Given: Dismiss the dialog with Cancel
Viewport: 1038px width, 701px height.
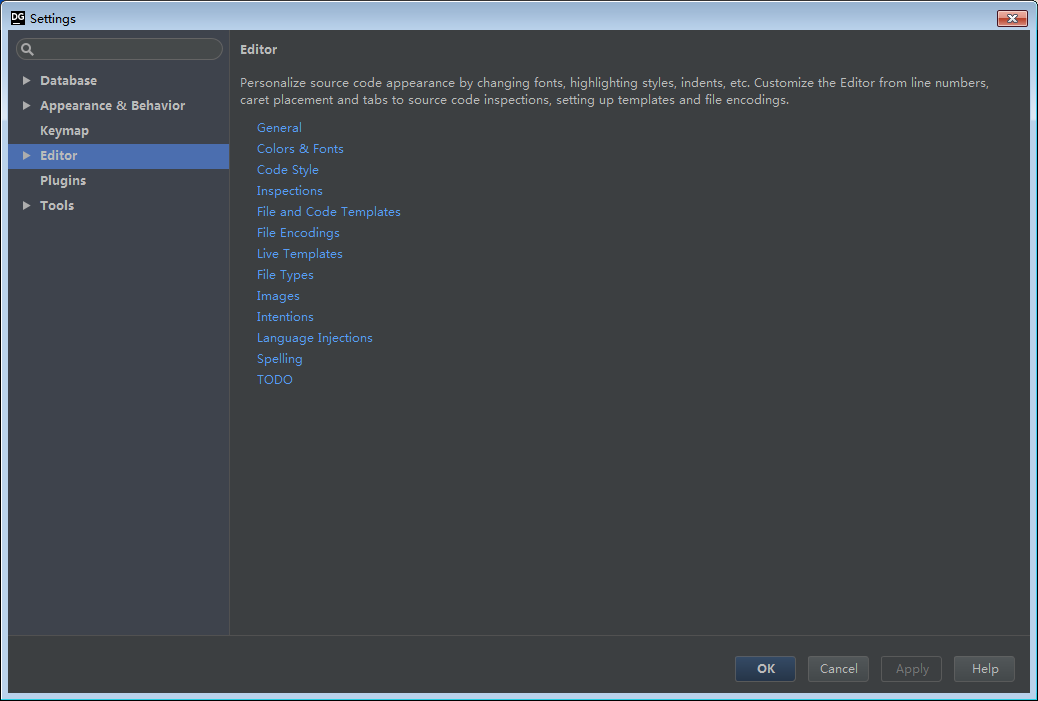Looking at the screenshot, I should pyautogui.click(x=837, y=668).
